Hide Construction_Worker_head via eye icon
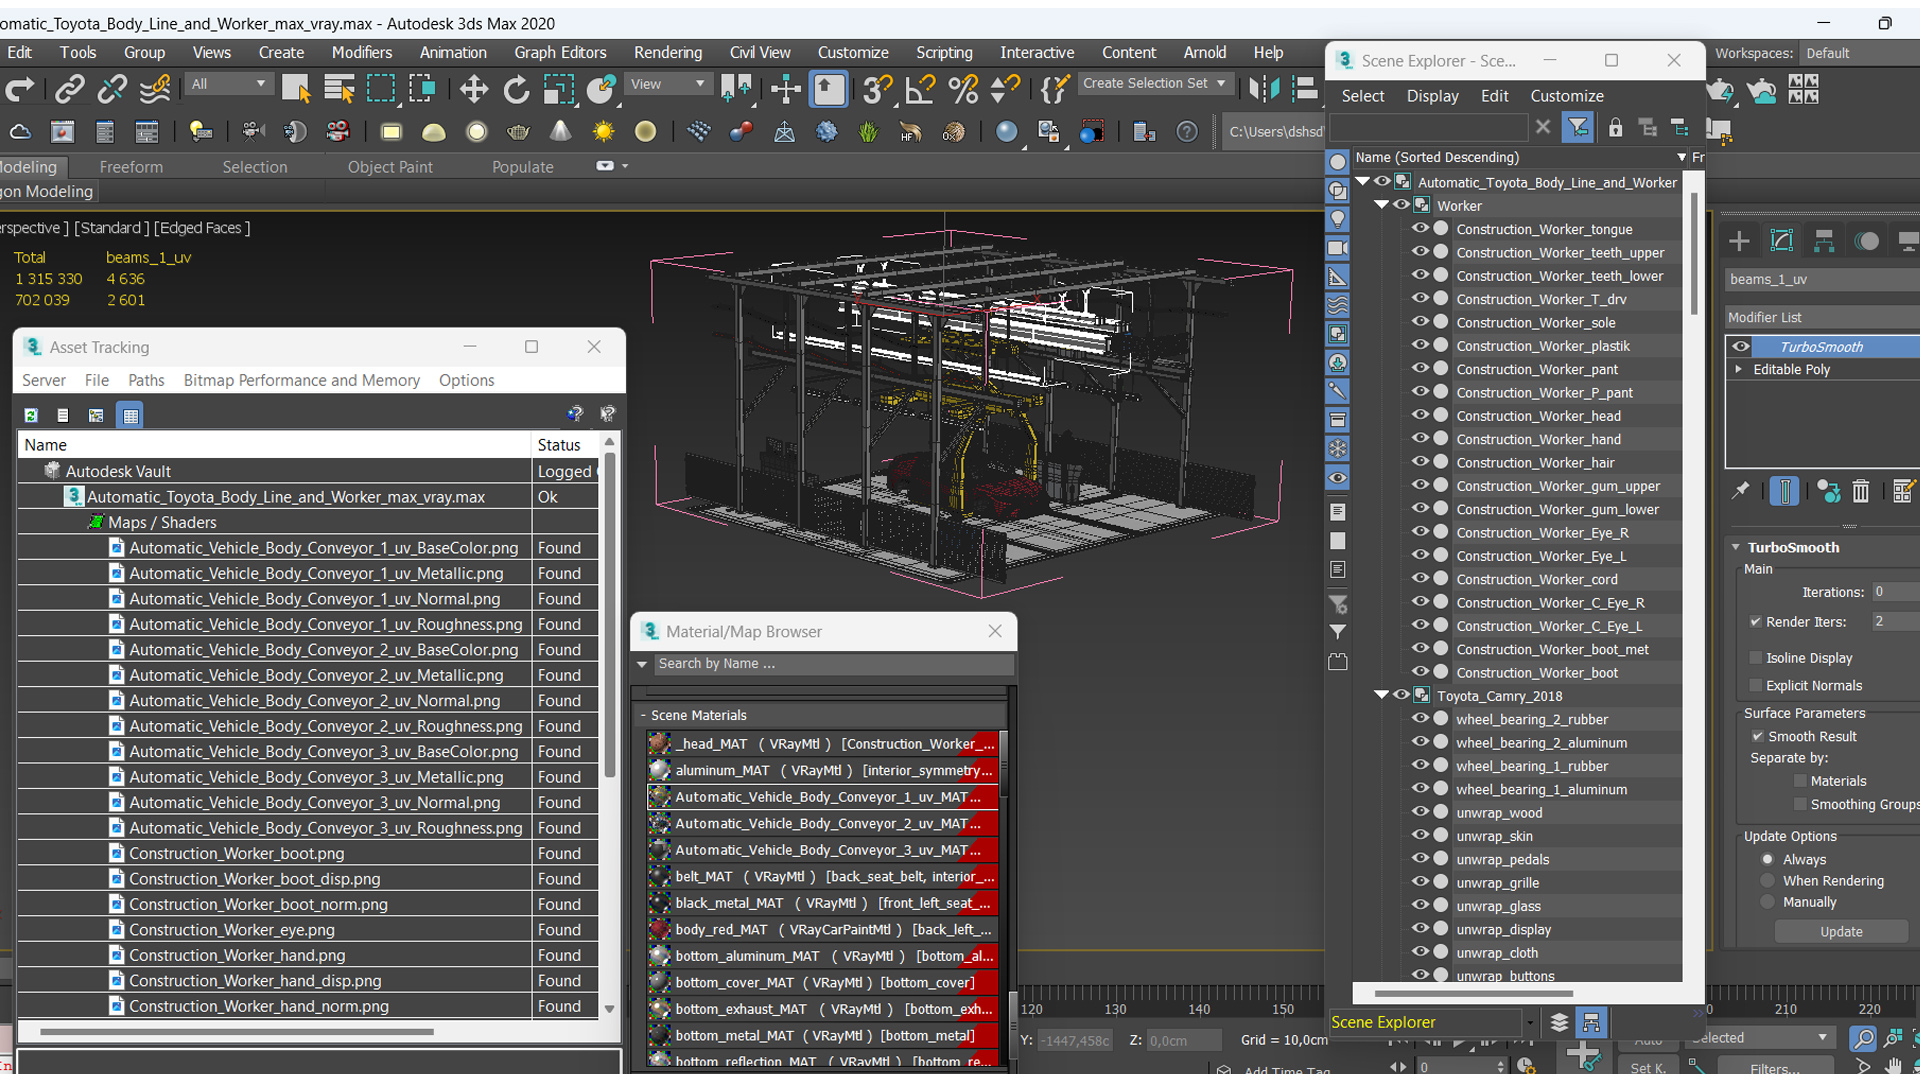Screen dimensions: 1920x1080 1419,416
